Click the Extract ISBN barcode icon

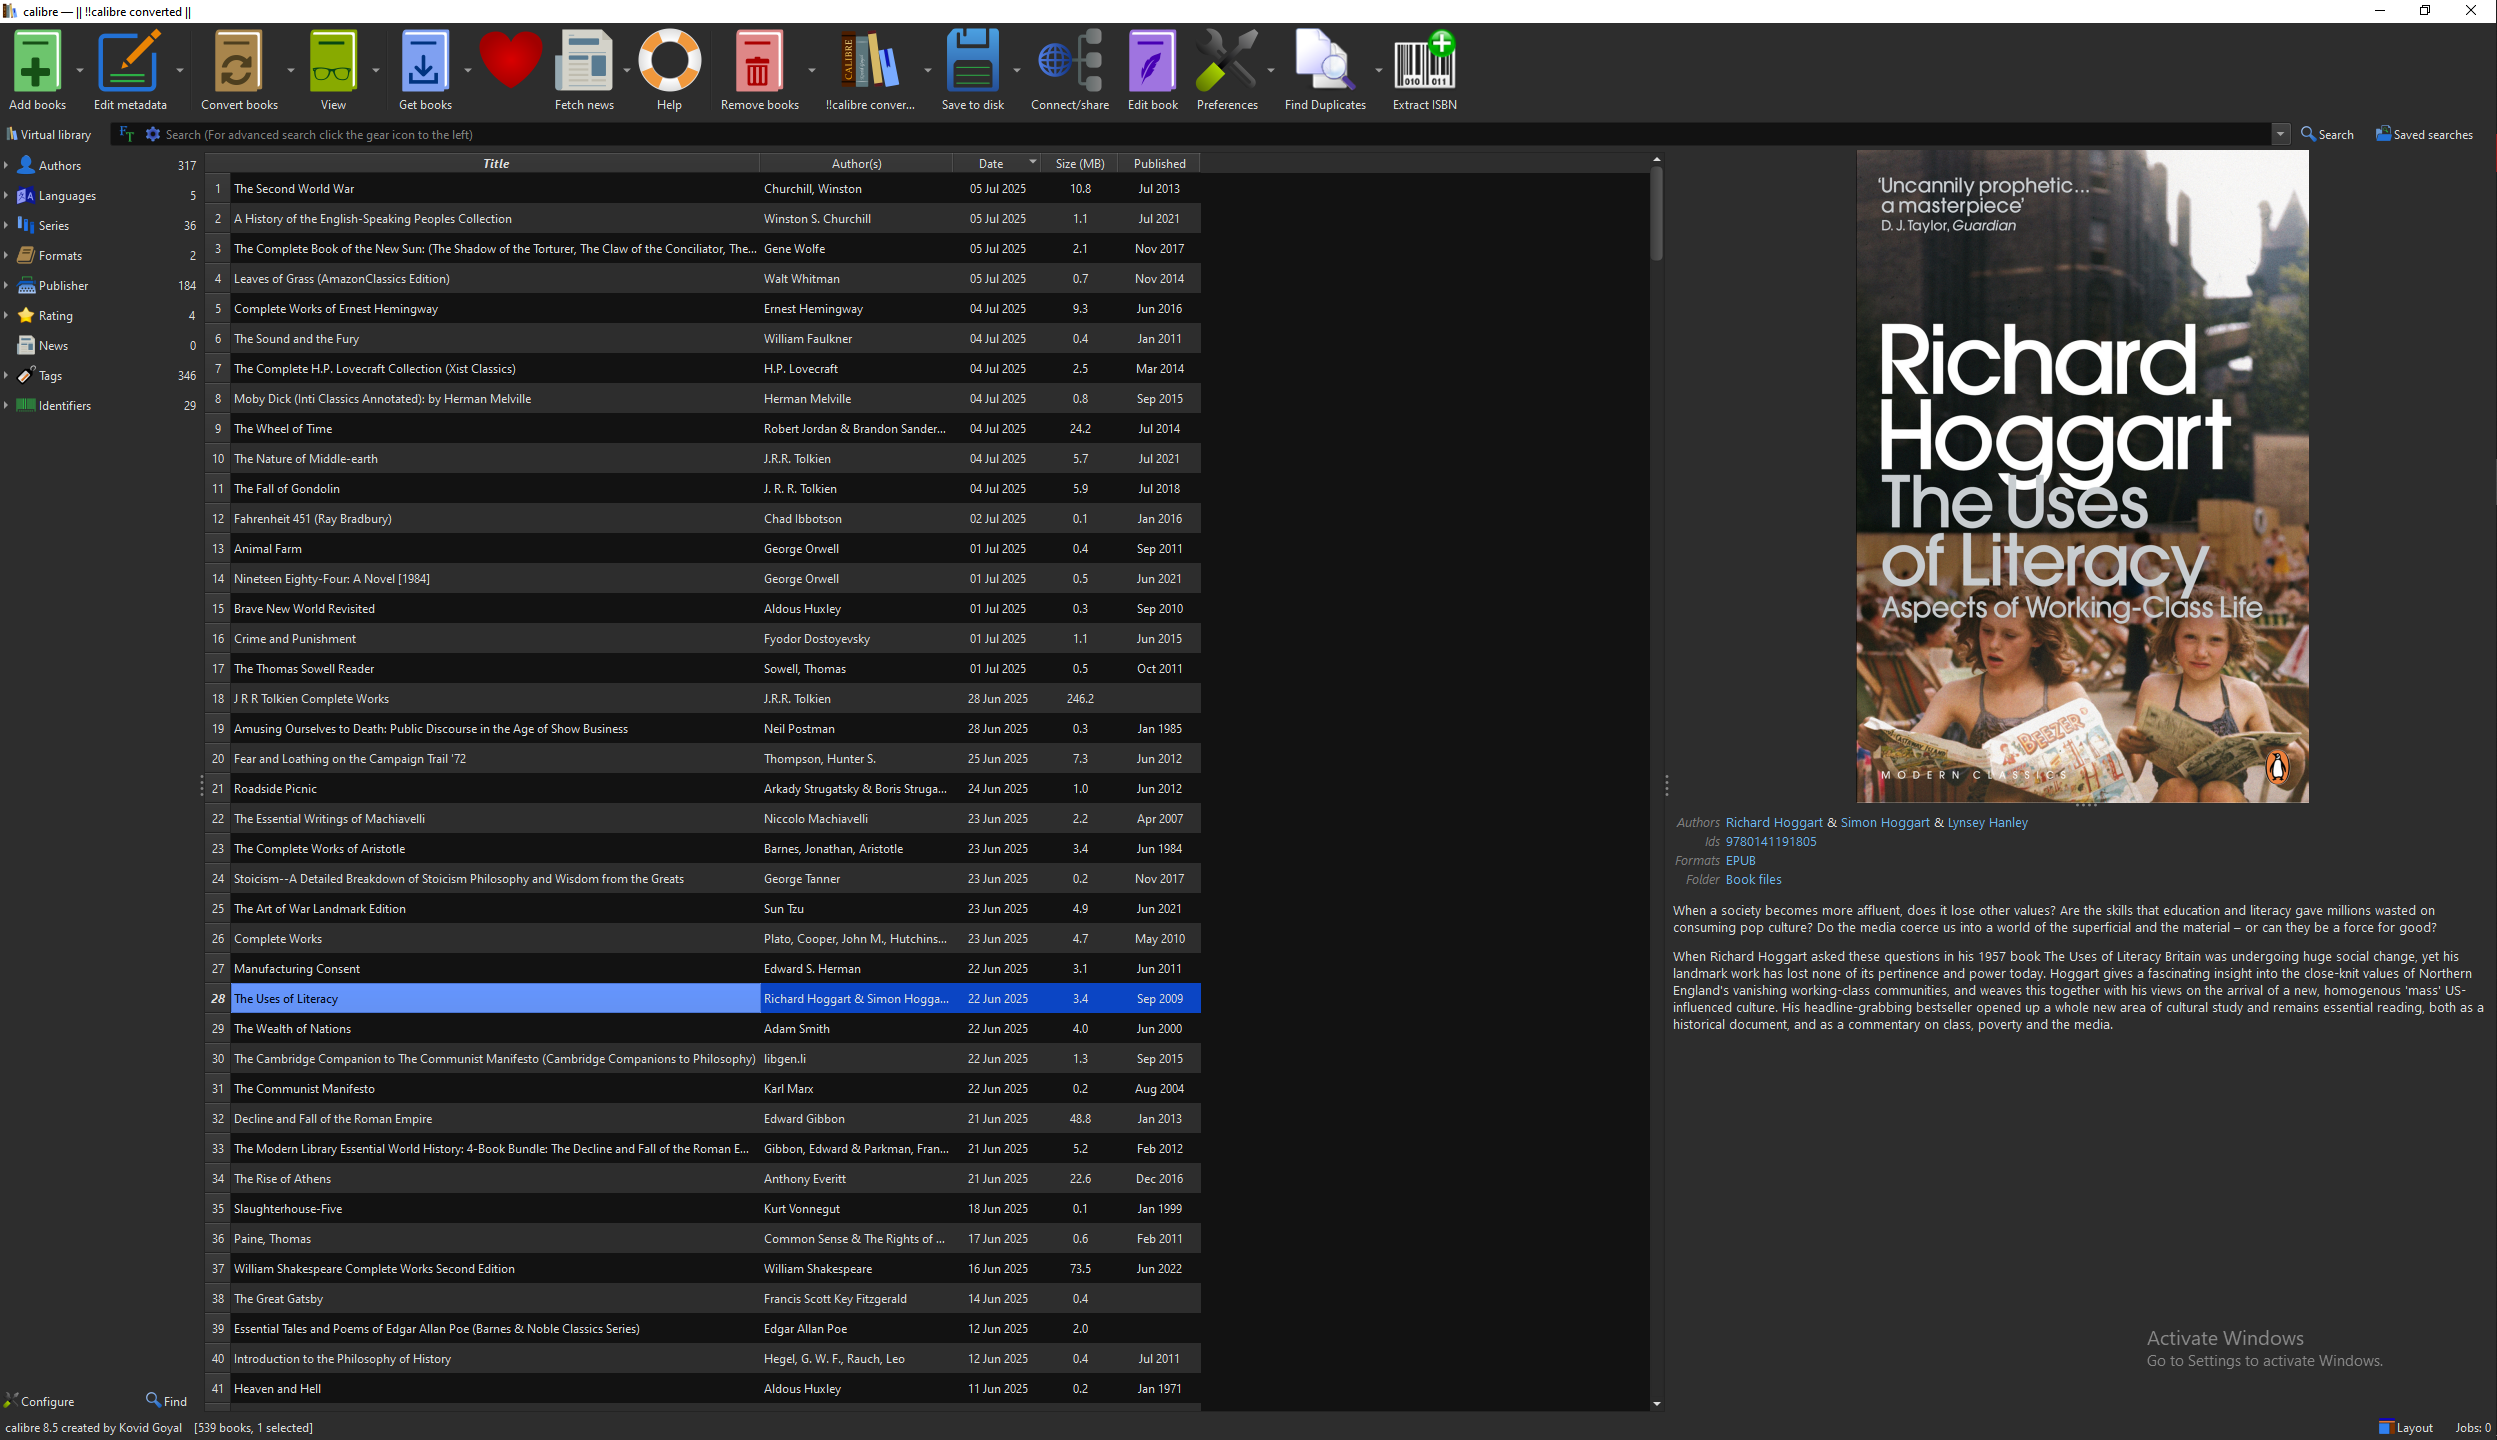click(x=1425, y=62)
